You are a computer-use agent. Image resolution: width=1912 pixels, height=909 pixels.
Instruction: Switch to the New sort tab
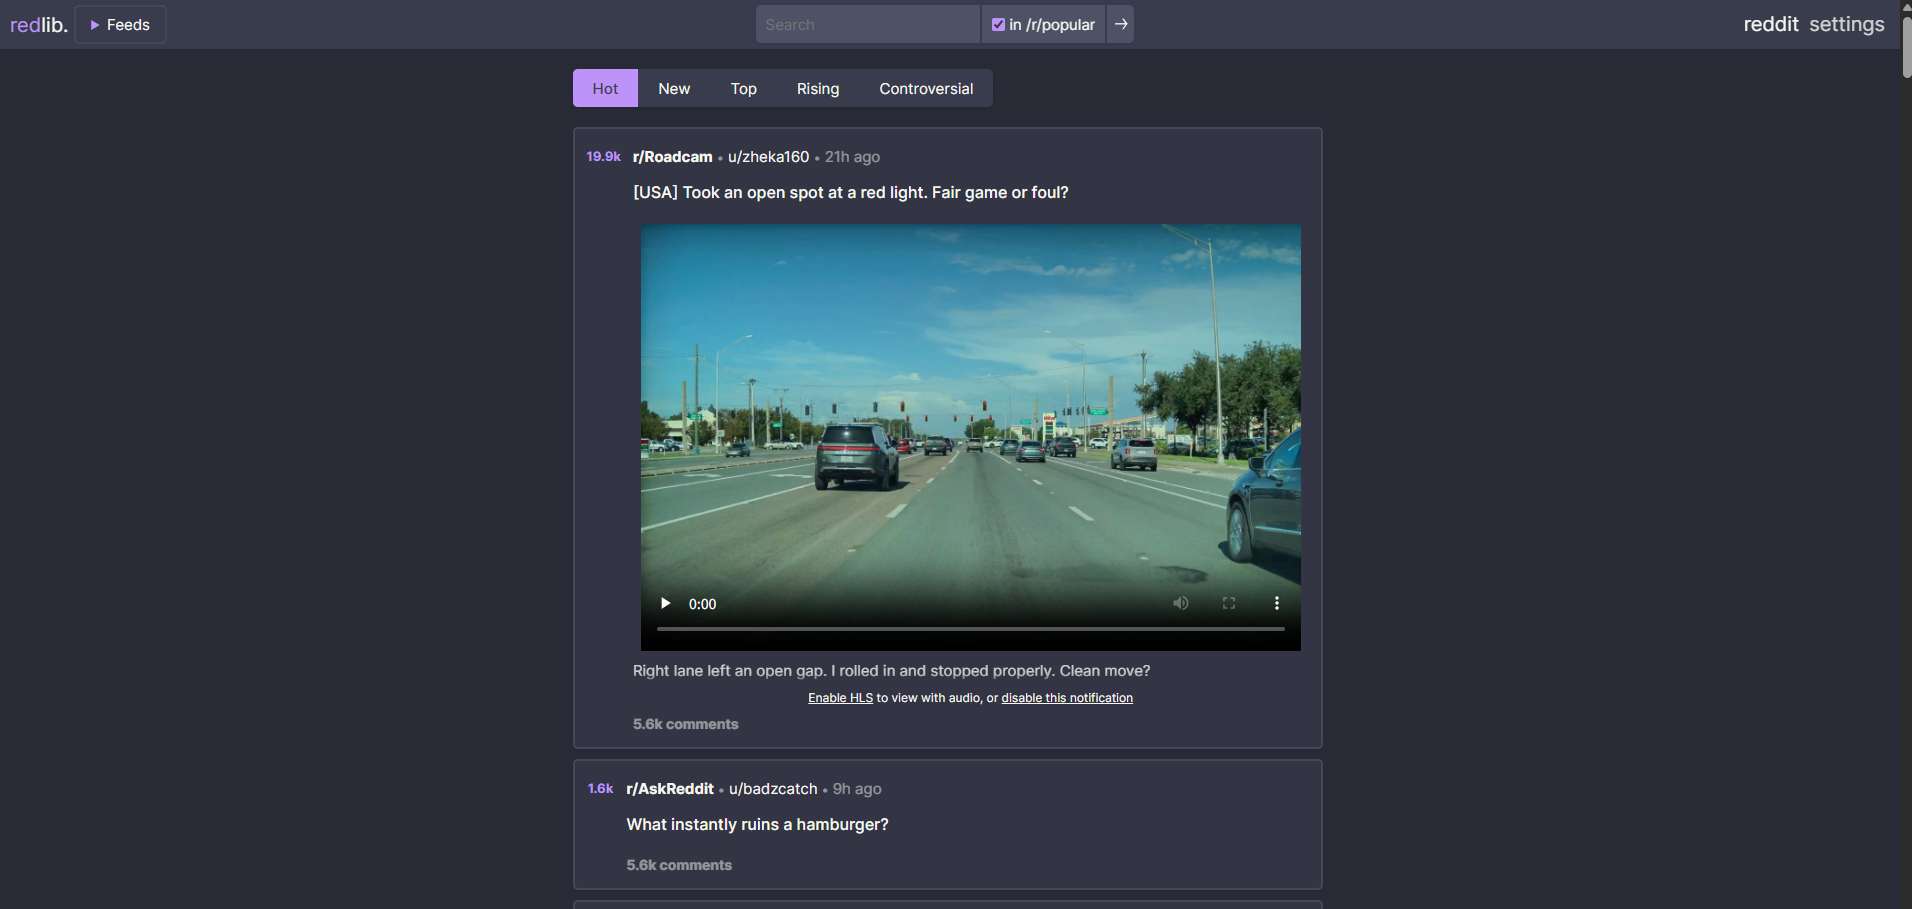[674, 88]
